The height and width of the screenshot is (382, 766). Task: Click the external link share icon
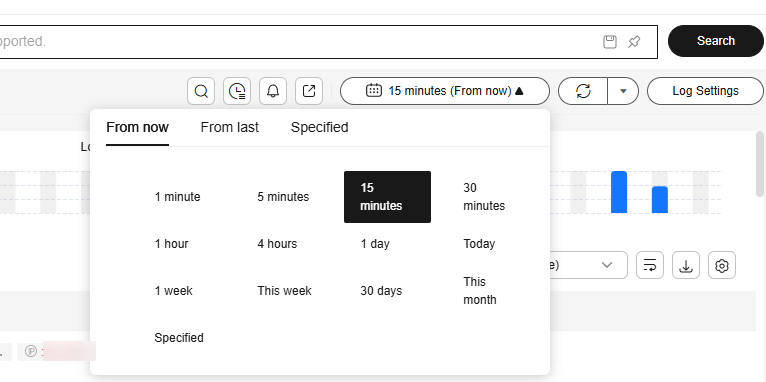(x=309, y=91)
